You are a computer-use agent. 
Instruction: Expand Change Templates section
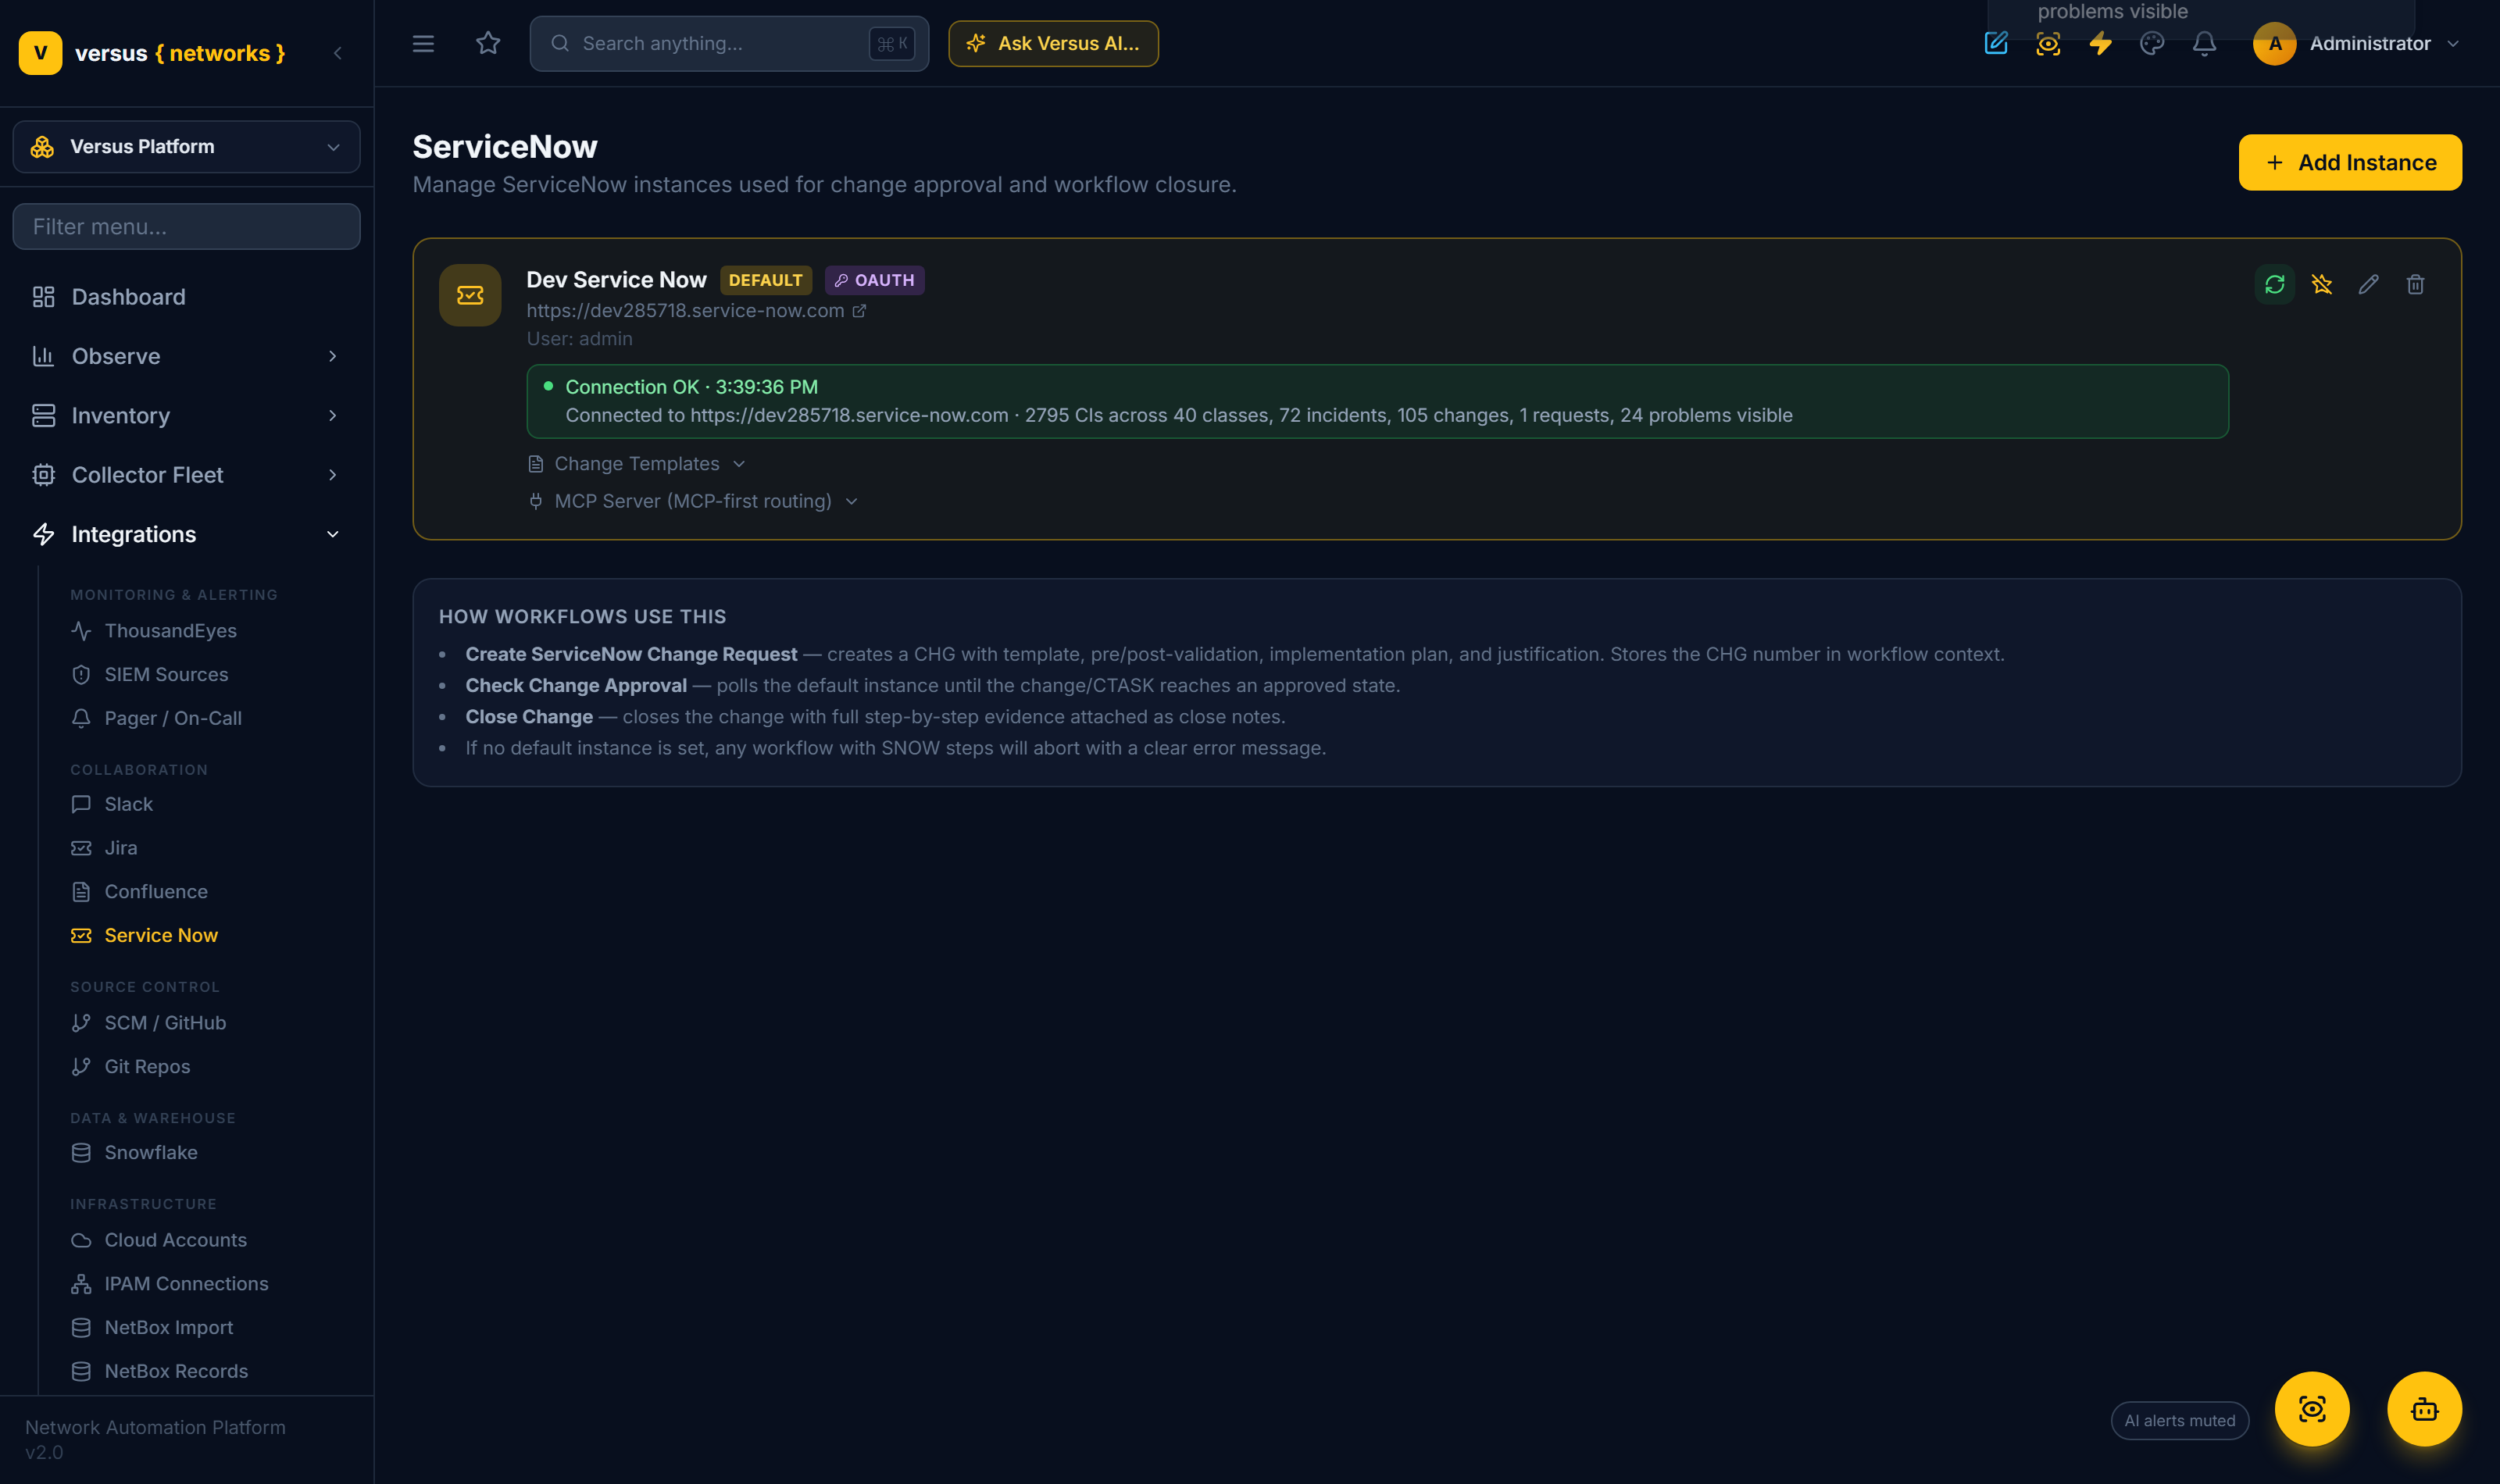(637, 464)
